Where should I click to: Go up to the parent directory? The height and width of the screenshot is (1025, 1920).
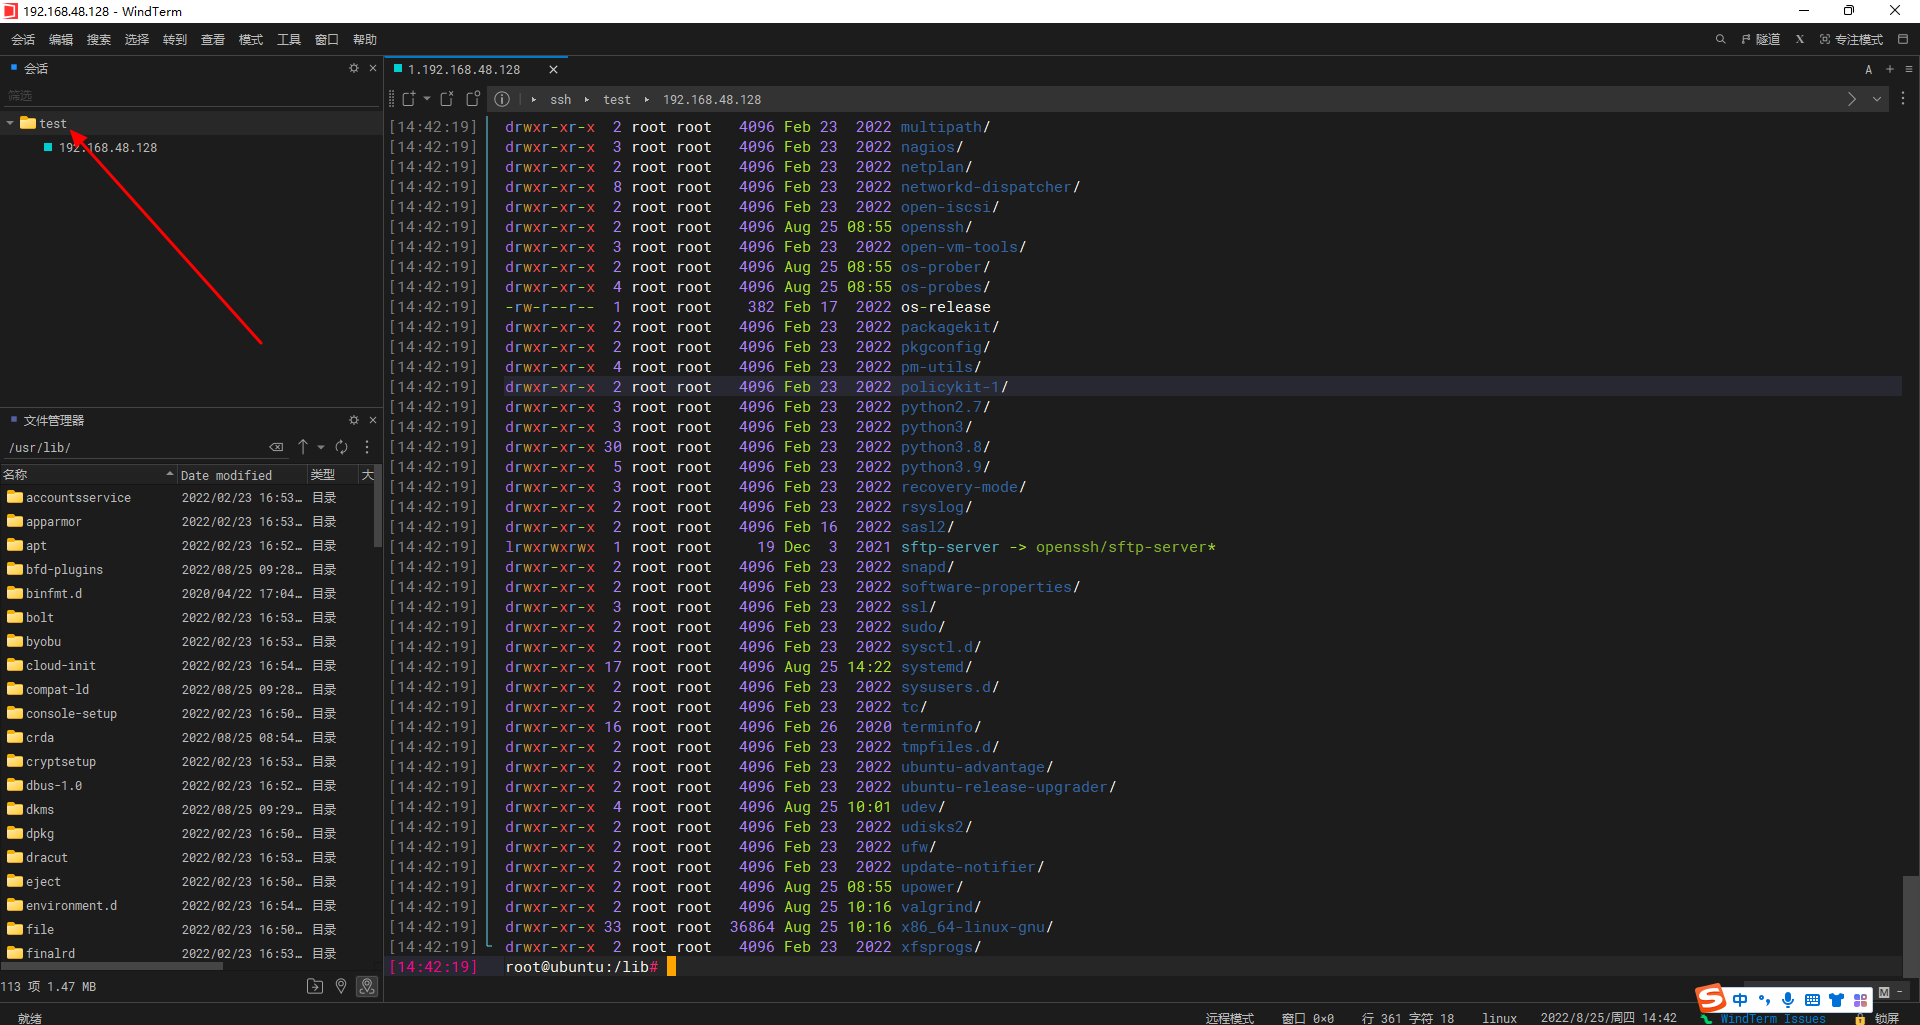(303, 447)
